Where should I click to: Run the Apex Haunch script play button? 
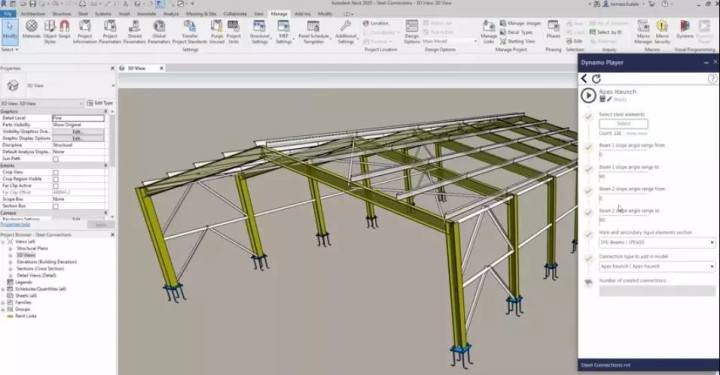588,95
